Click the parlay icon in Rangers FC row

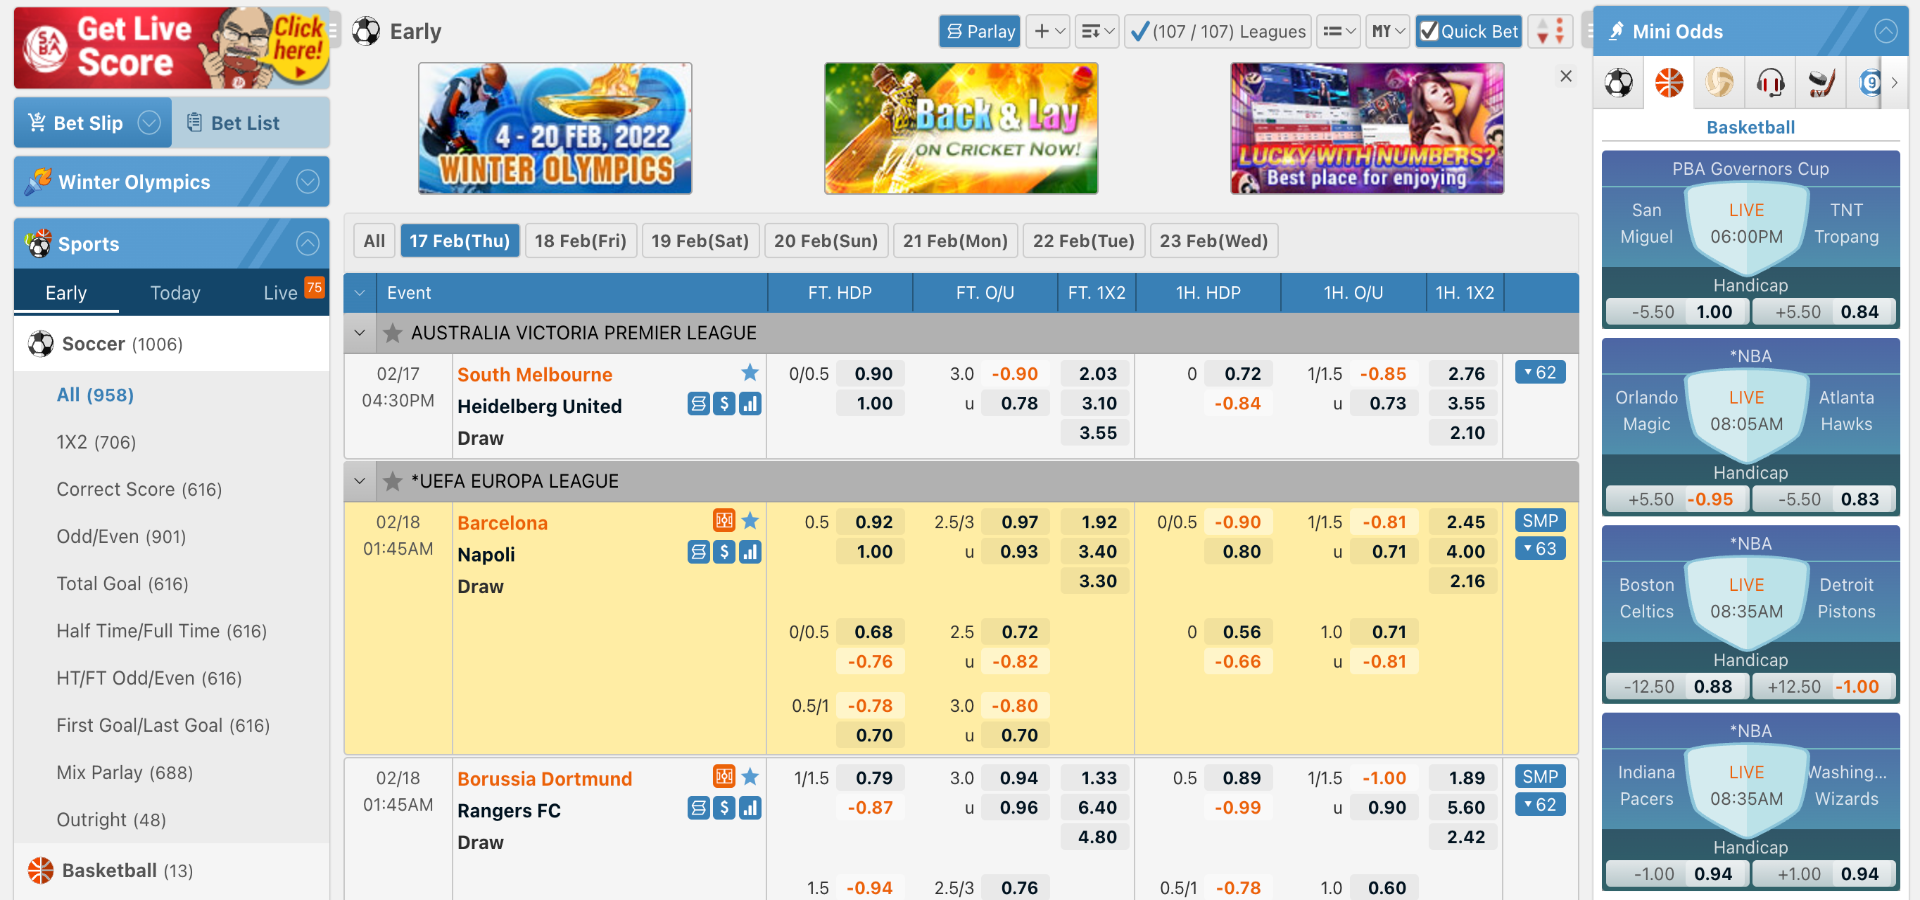pos(699,808)
